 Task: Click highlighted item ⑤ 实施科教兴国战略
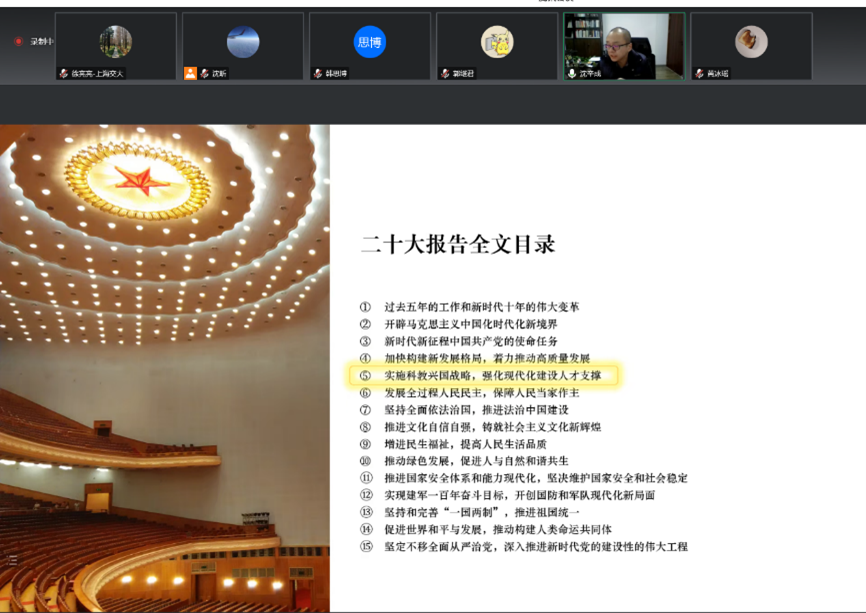pyautogui.click(x=485, y=376)
